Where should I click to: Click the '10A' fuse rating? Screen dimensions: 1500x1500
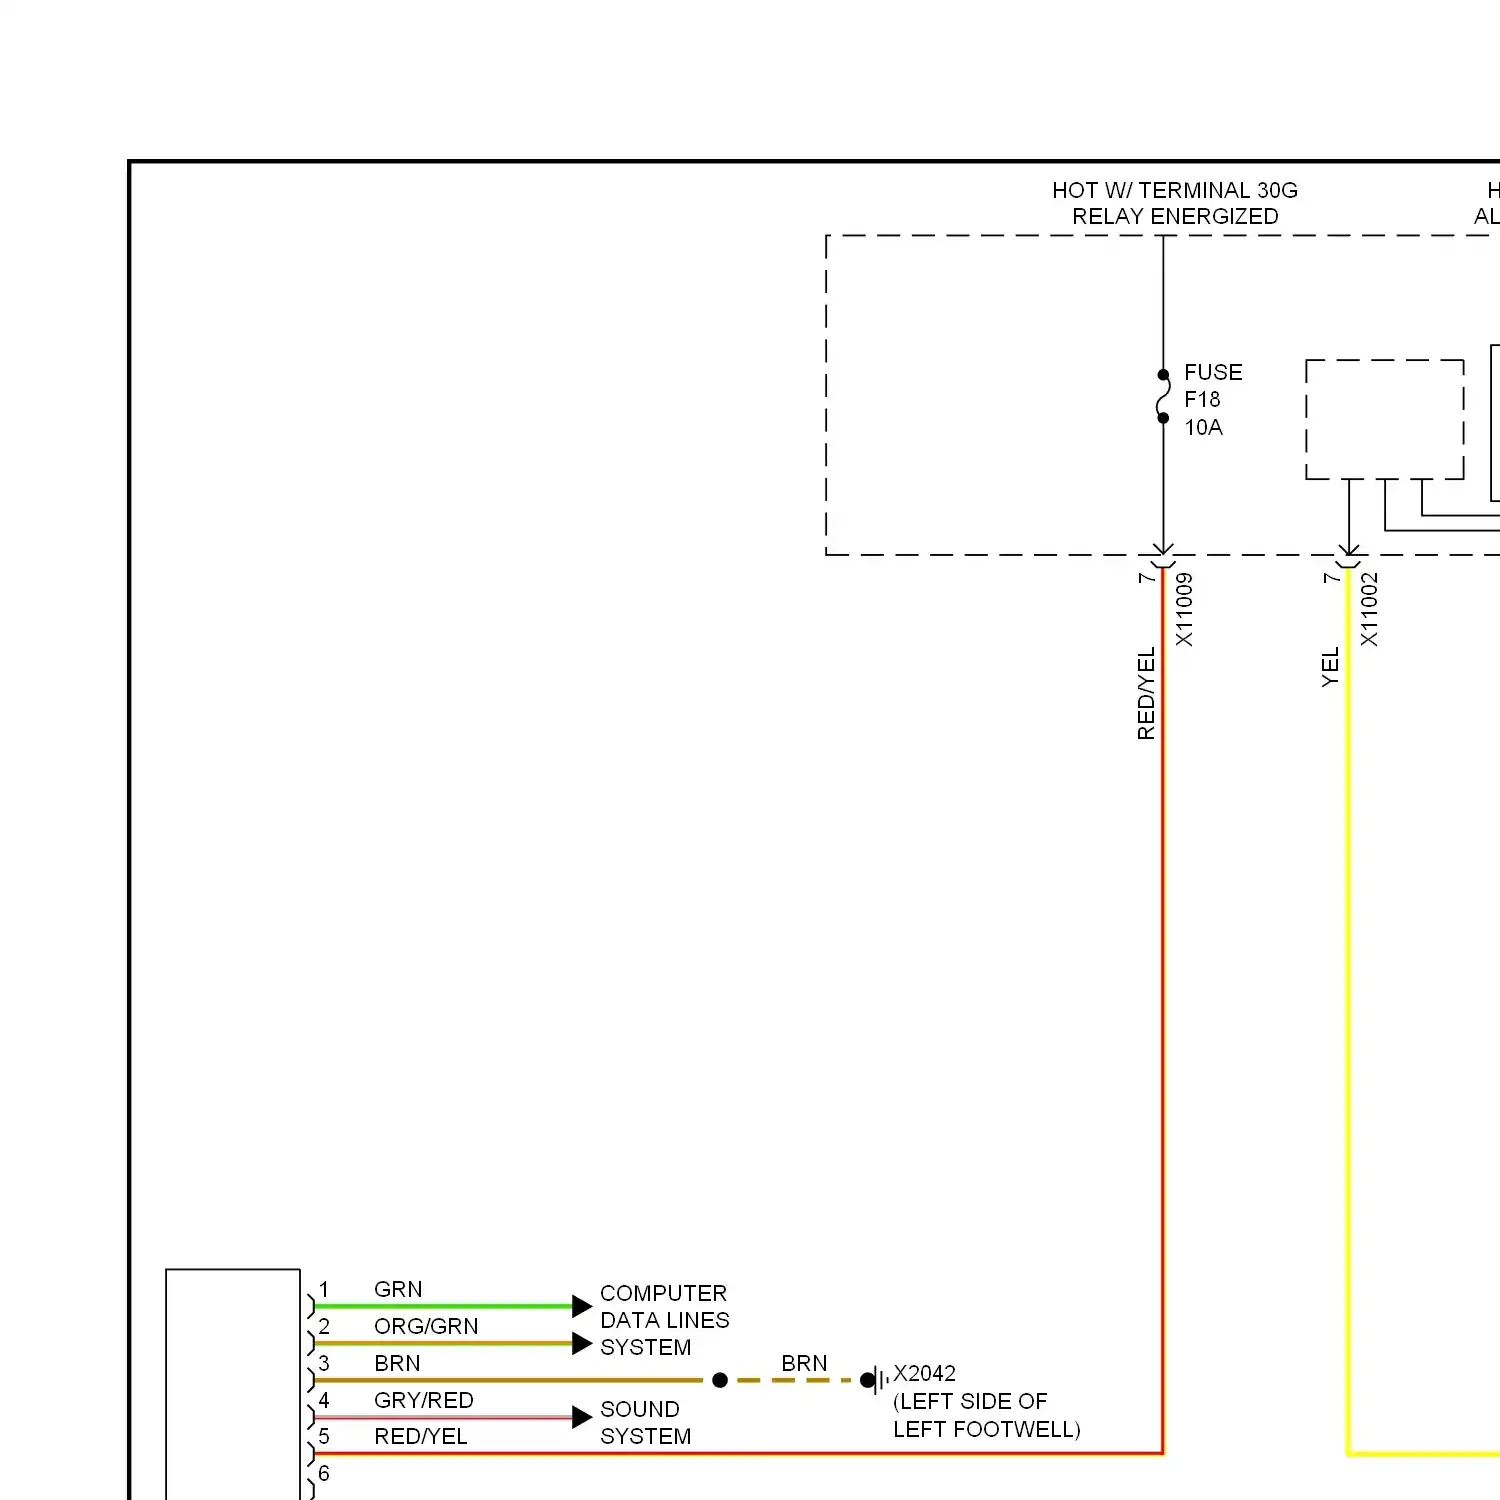[x=1203, y=427]
